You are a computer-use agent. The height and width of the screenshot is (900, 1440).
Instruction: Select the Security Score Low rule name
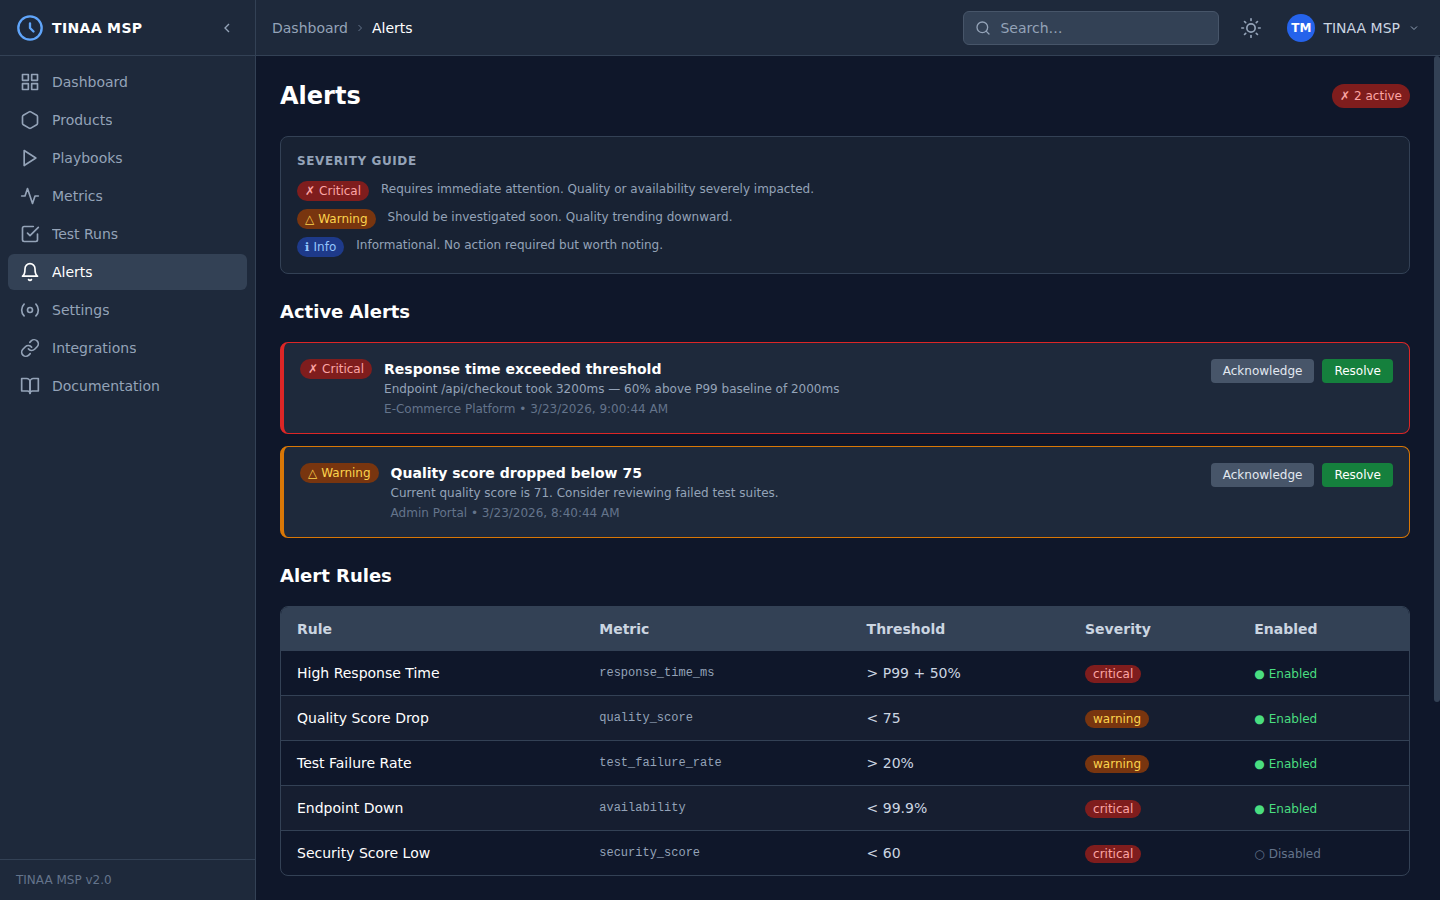363,853
